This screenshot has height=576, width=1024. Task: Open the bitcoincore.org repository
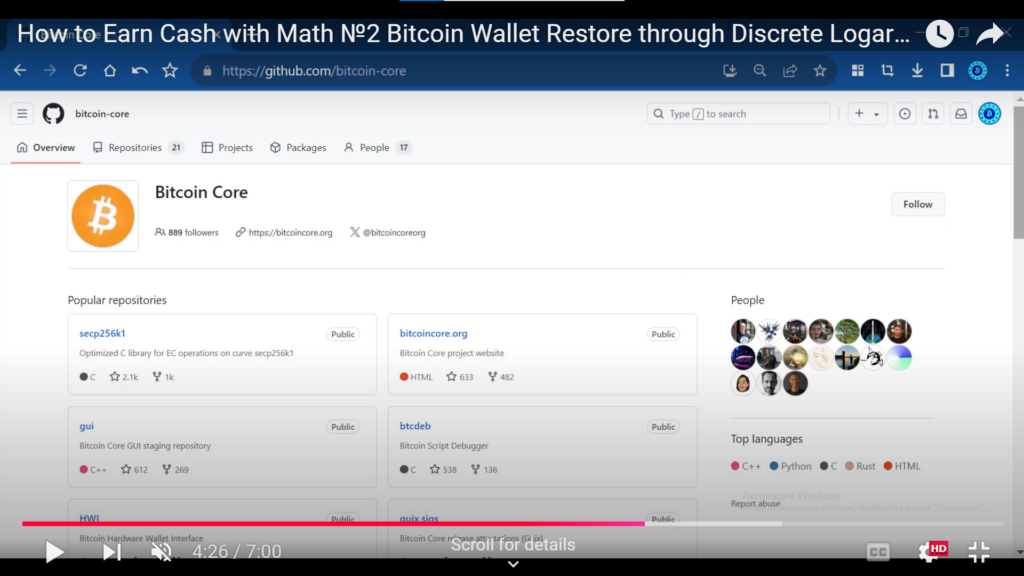[x=434, y=333]
